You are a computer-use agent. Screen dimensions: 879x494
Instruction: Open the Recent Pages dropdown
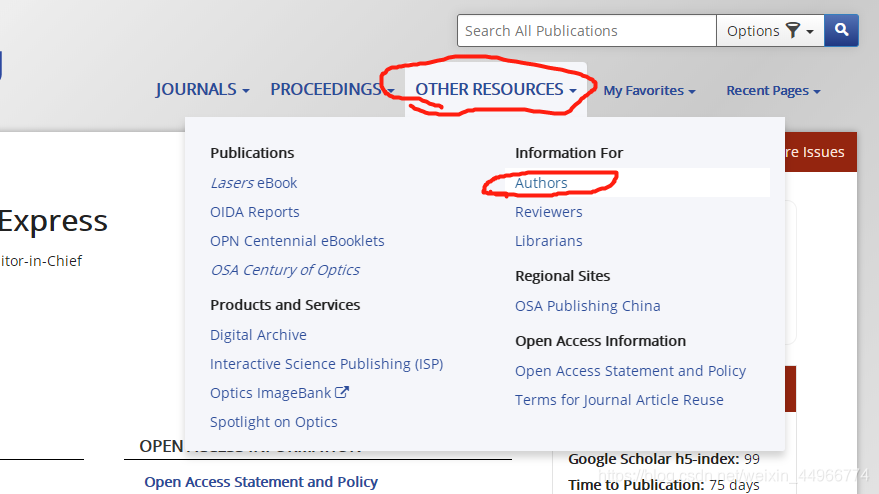tap(773, 91)
